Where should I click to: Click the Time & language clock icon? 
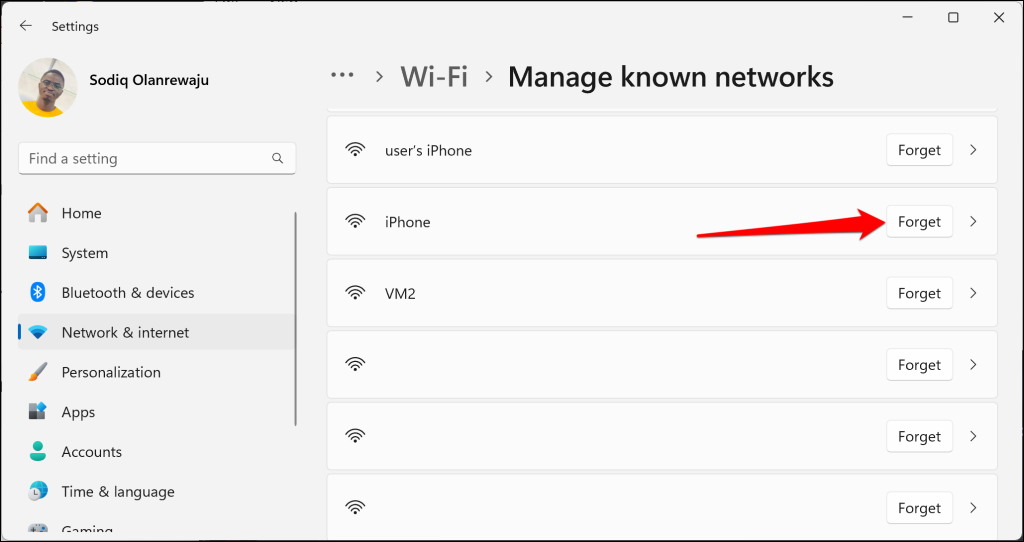(x=38, y=492)
